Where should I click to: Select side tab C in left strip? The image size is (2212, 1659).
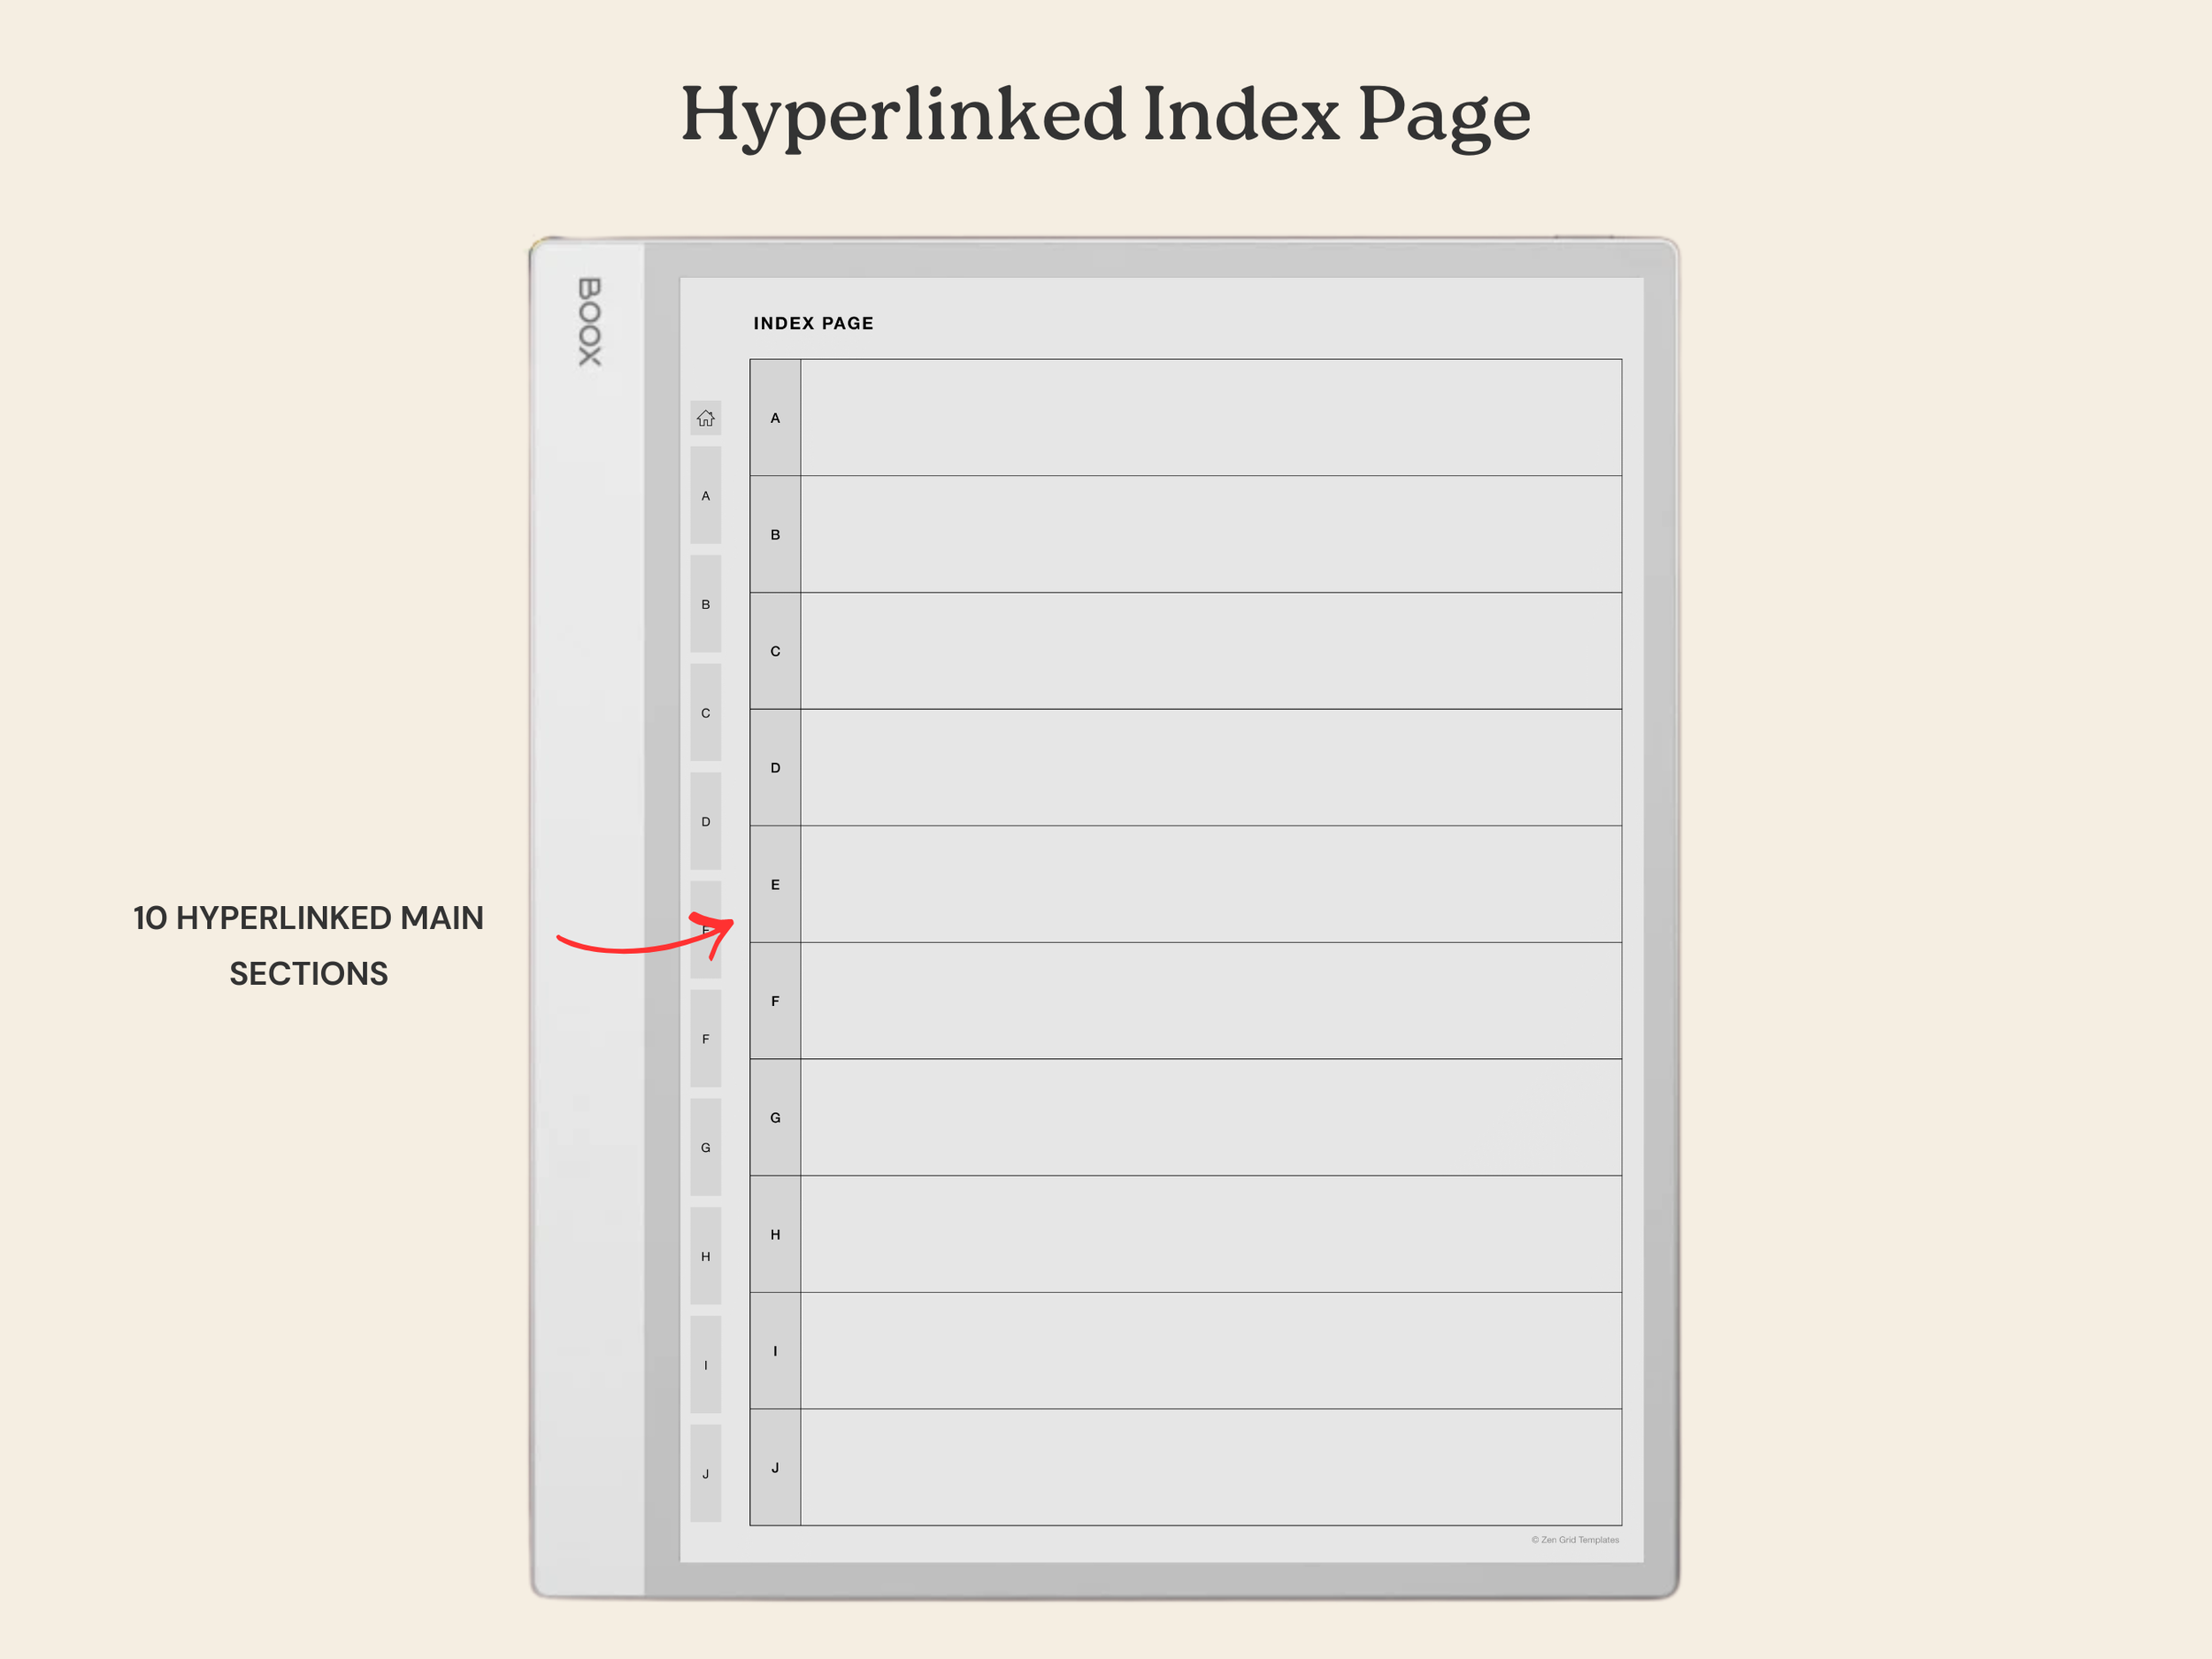coord(705,713)
